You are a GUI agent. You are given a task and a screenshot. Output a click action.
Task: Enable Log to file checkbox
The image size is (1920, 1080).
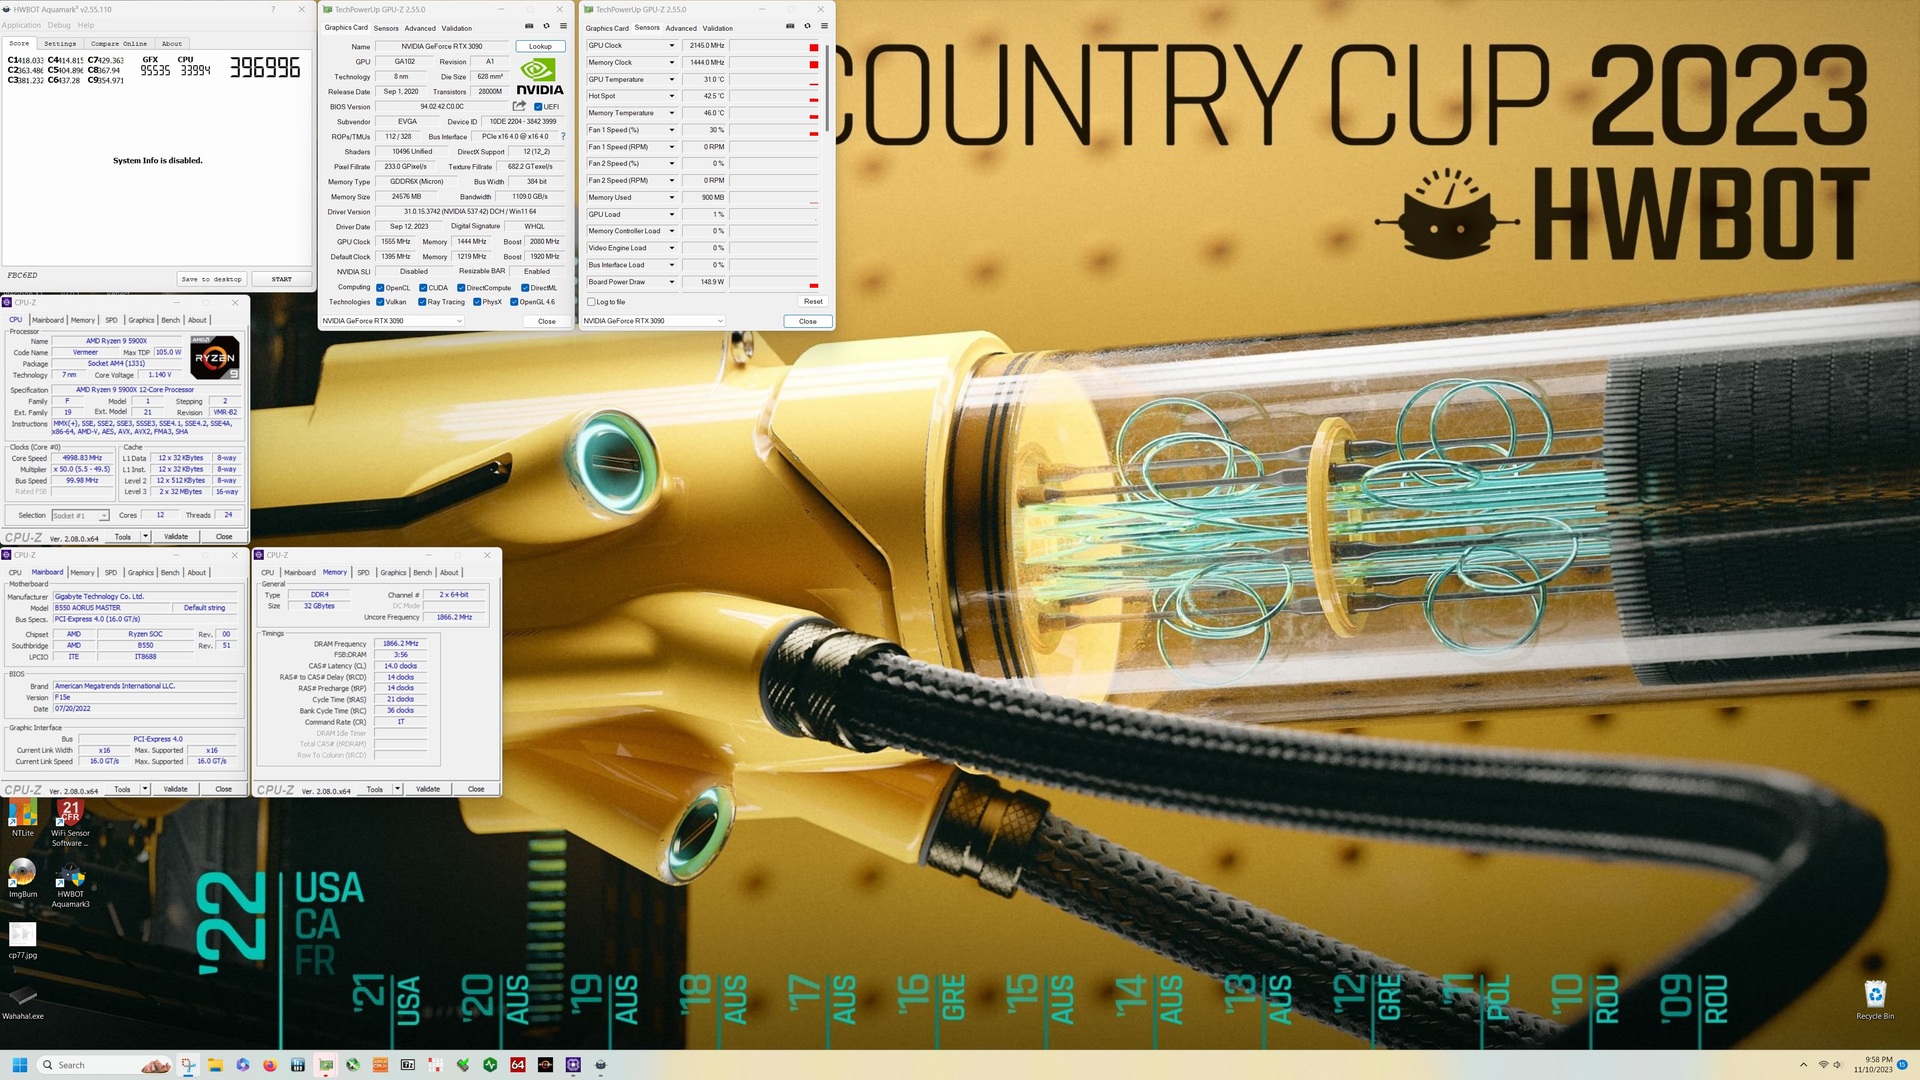tap(591, 302)
